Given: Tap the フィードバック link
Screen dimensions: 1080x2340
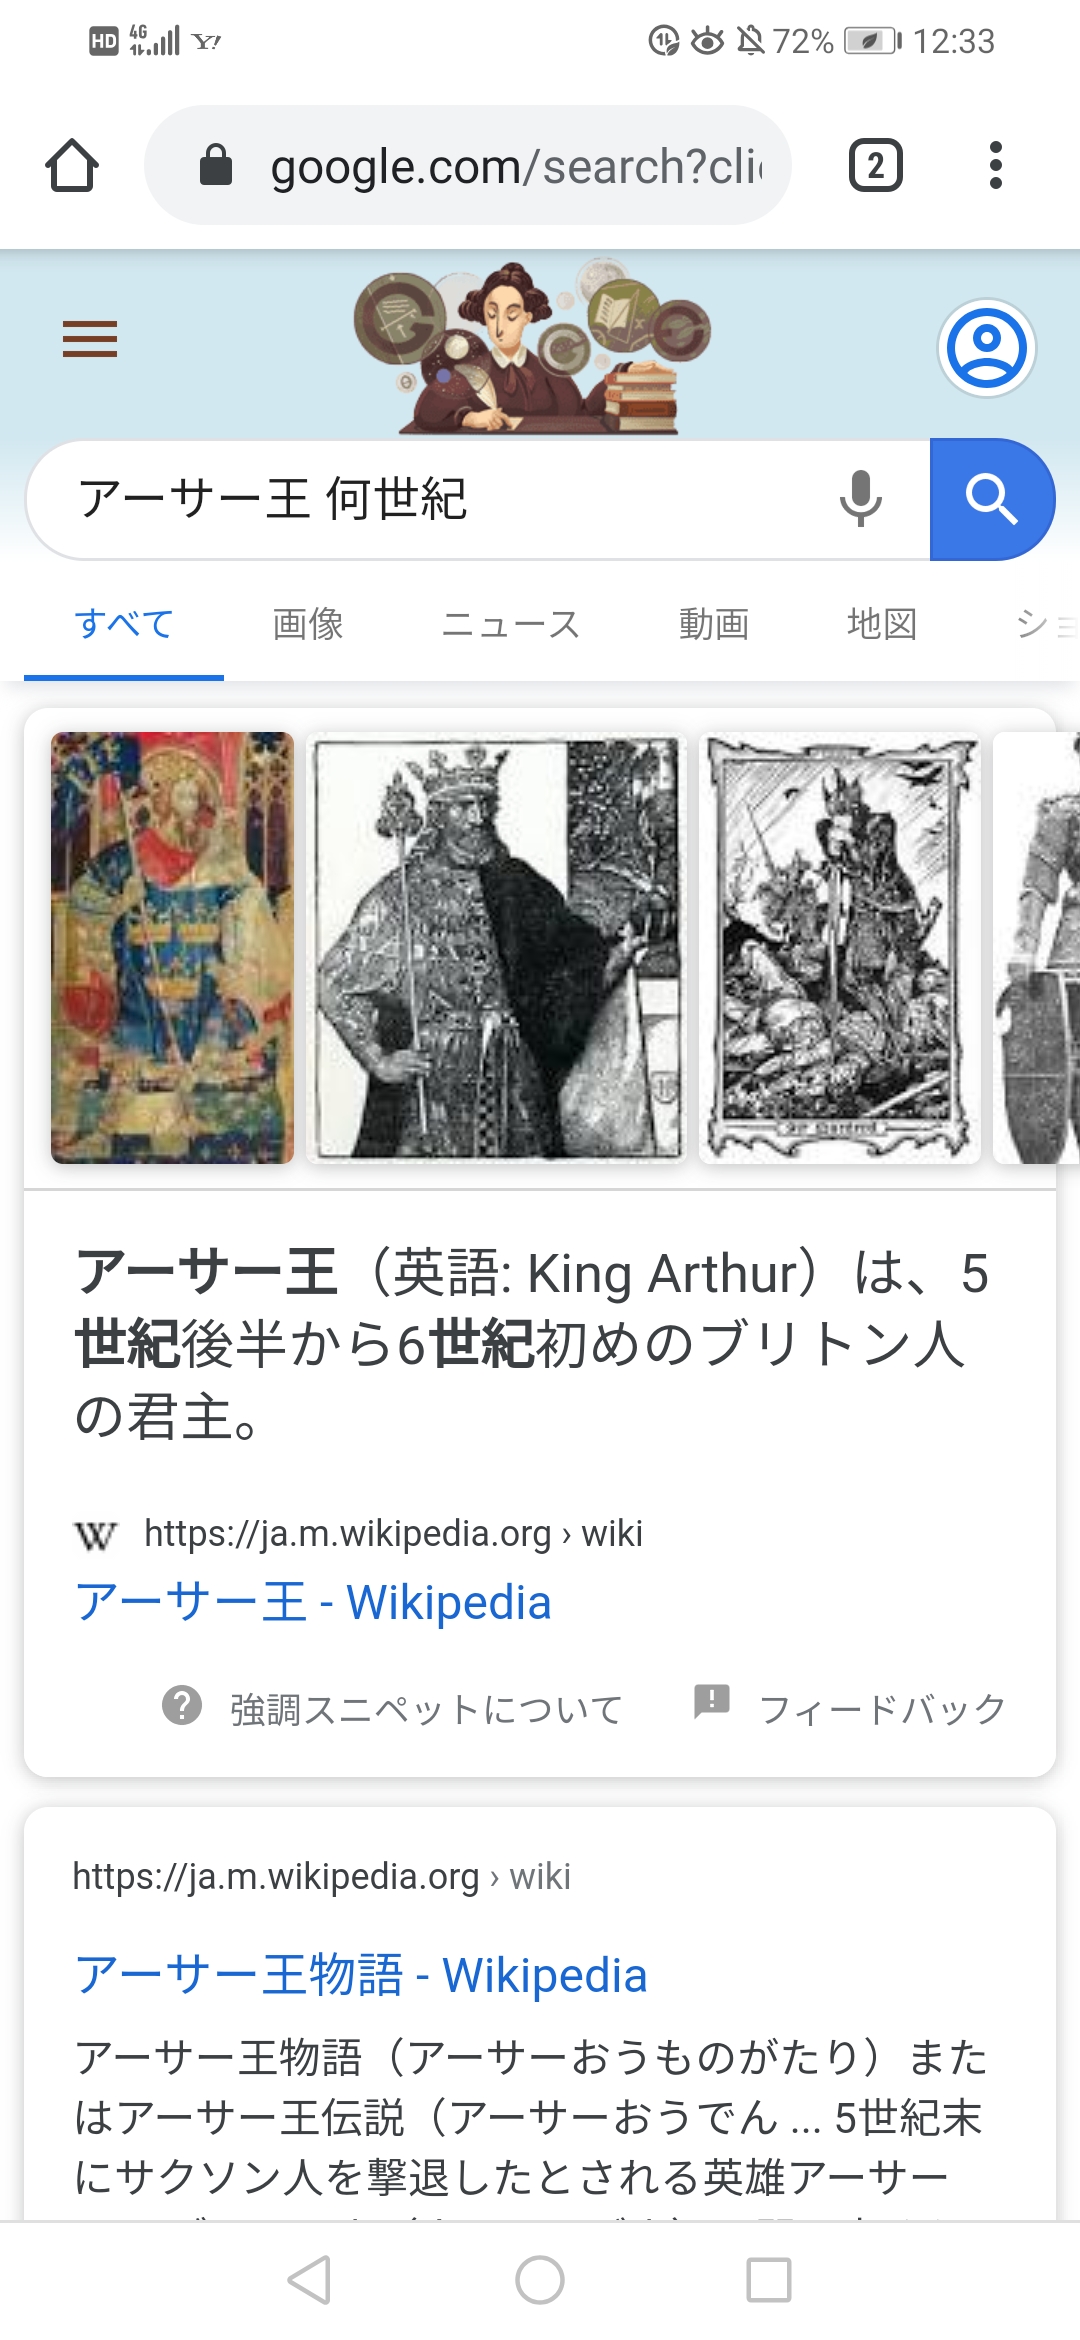Looking at the screenshot, I should 882,1708.
